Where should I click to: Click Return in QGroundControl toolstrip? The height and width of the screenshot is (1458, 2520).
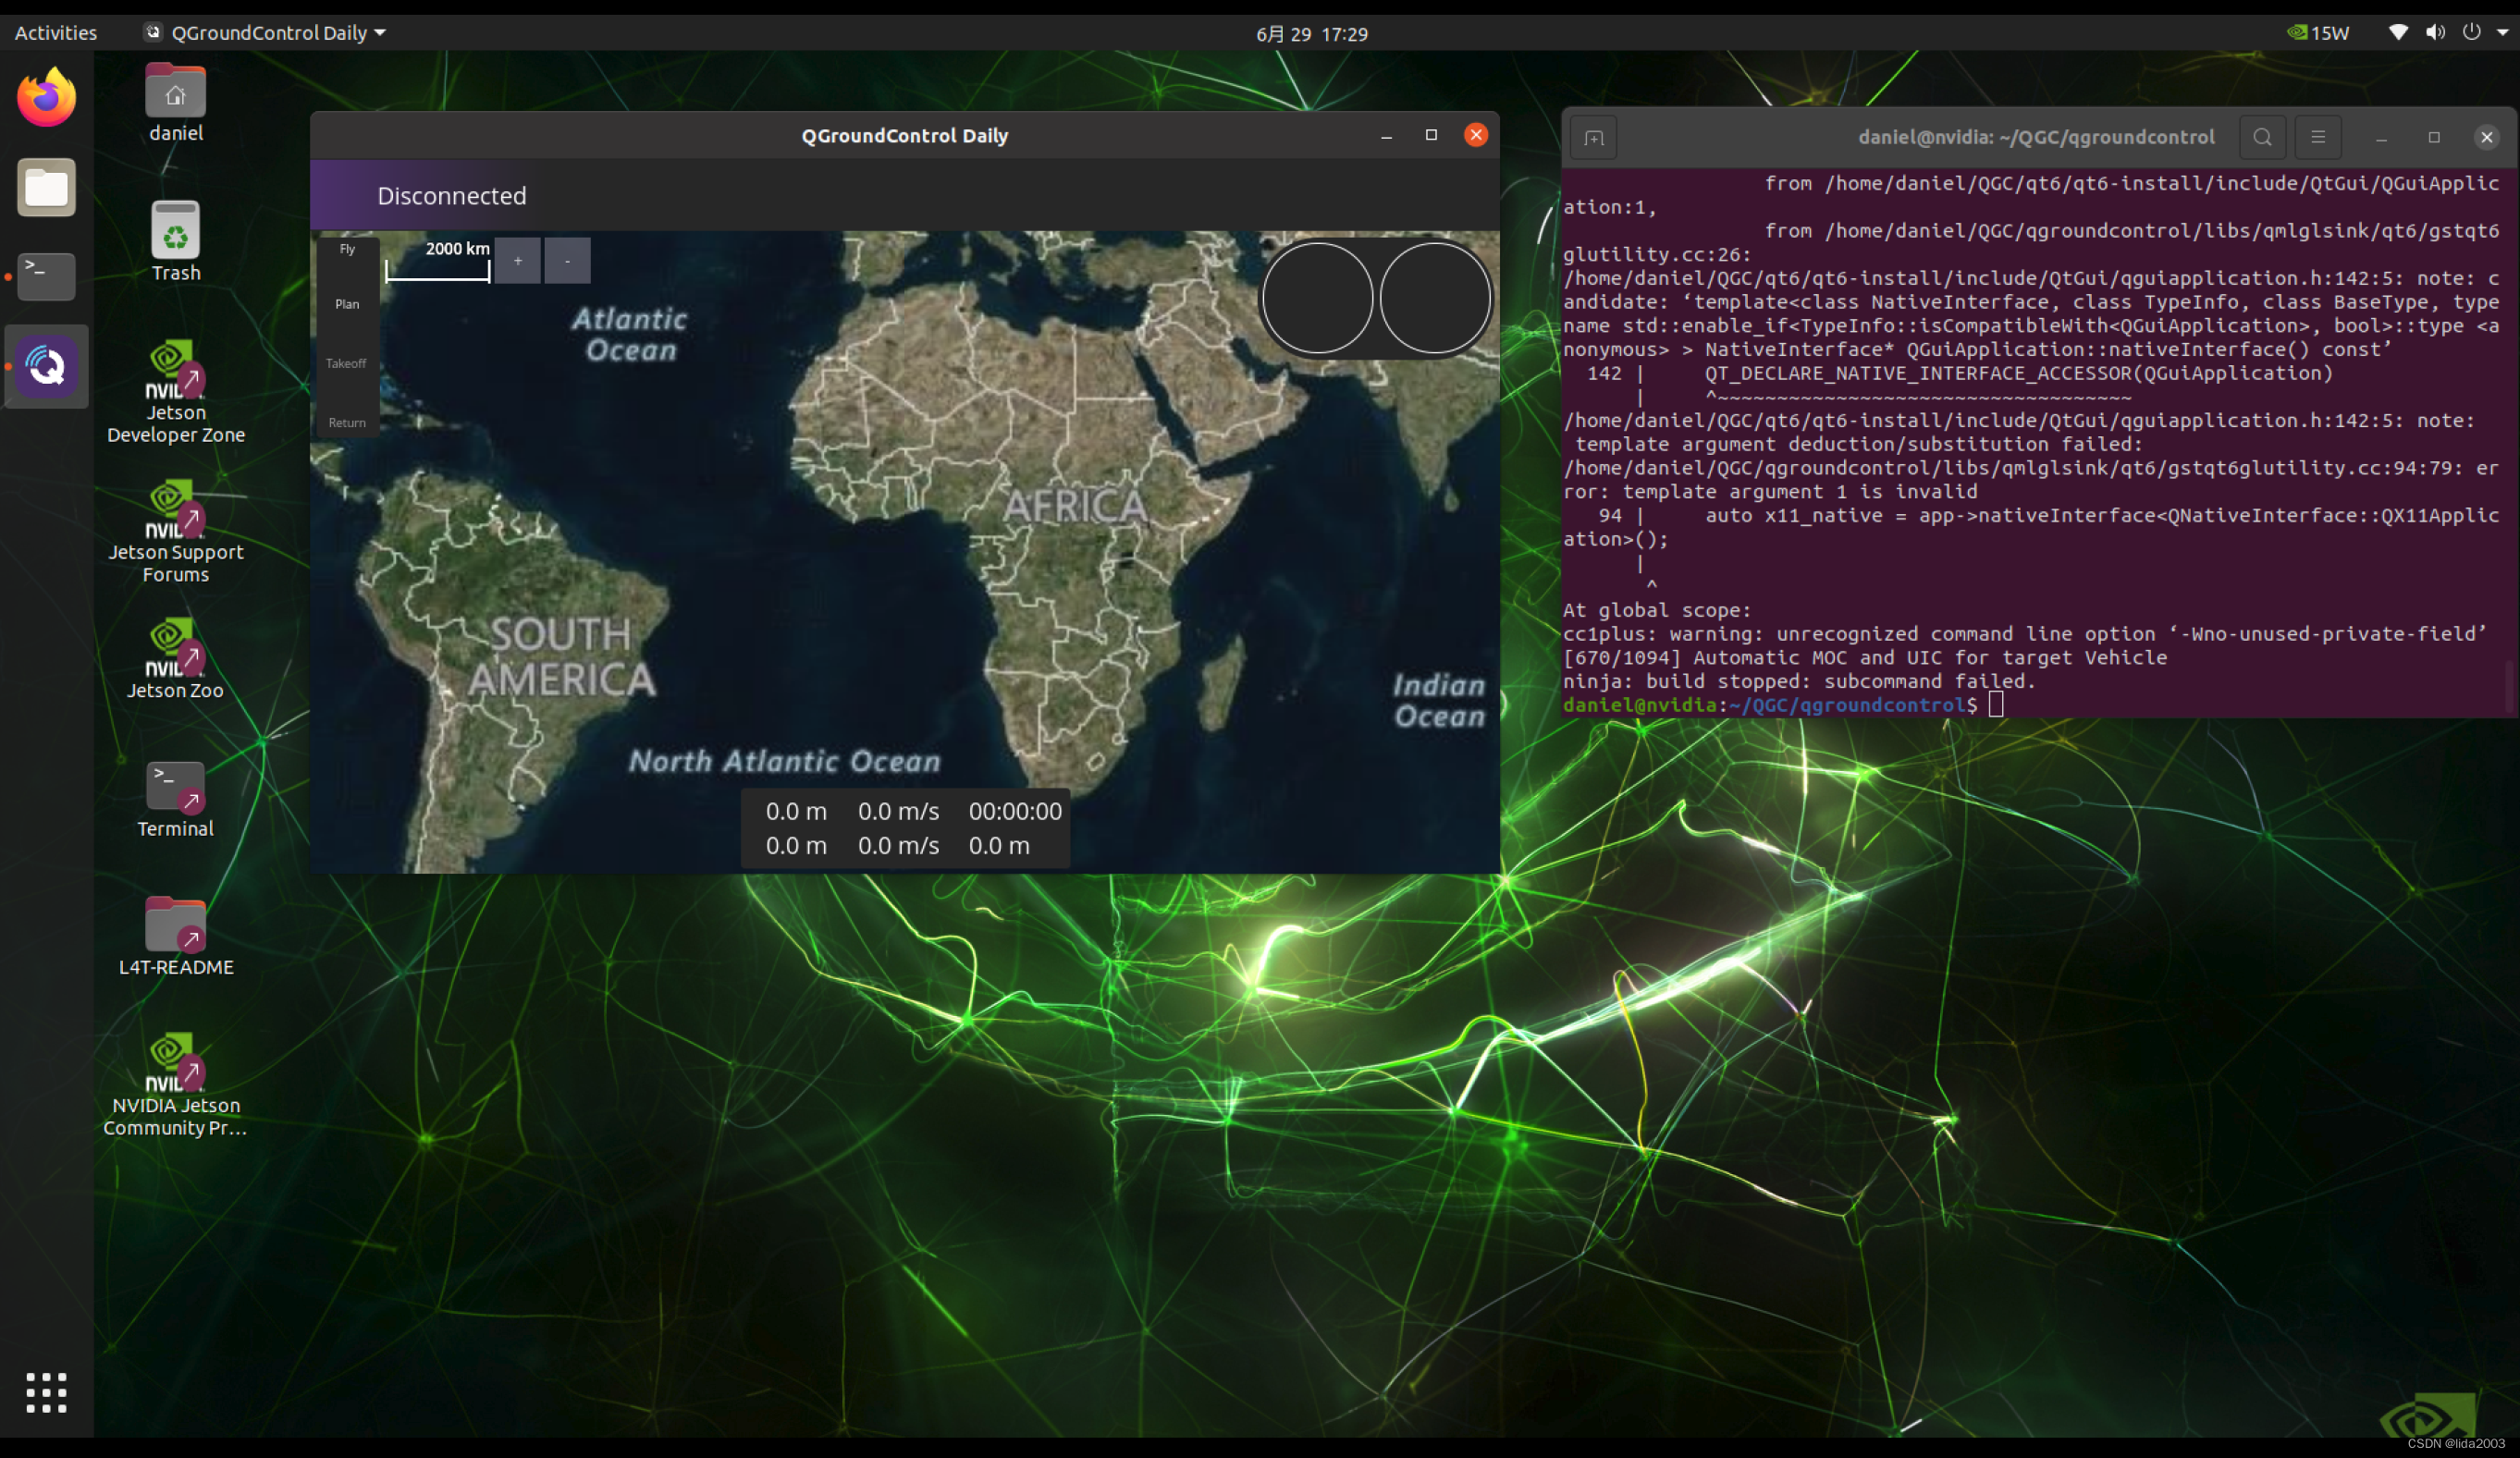tap(347, 422)
